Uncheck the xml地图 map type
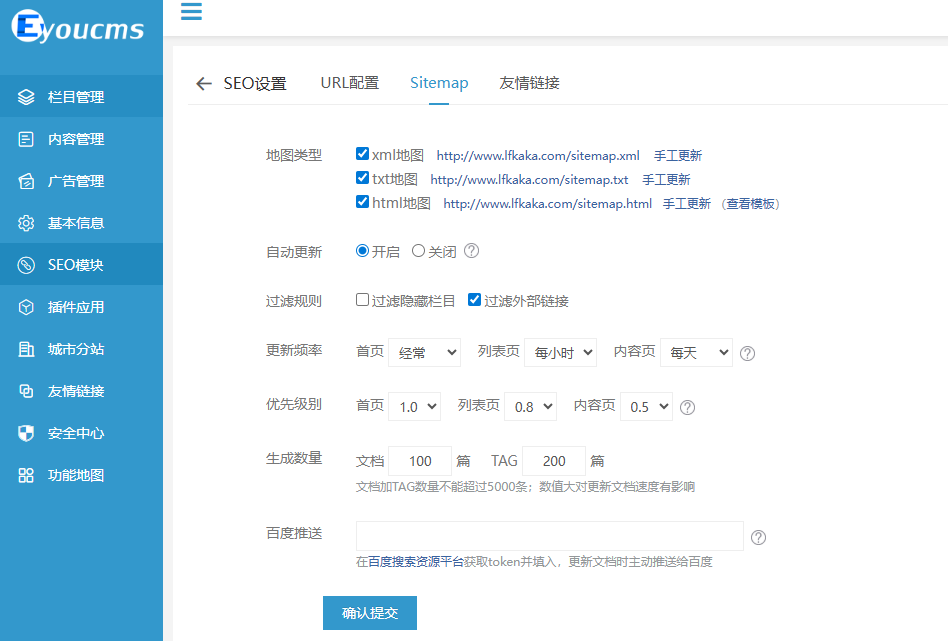 362,153
